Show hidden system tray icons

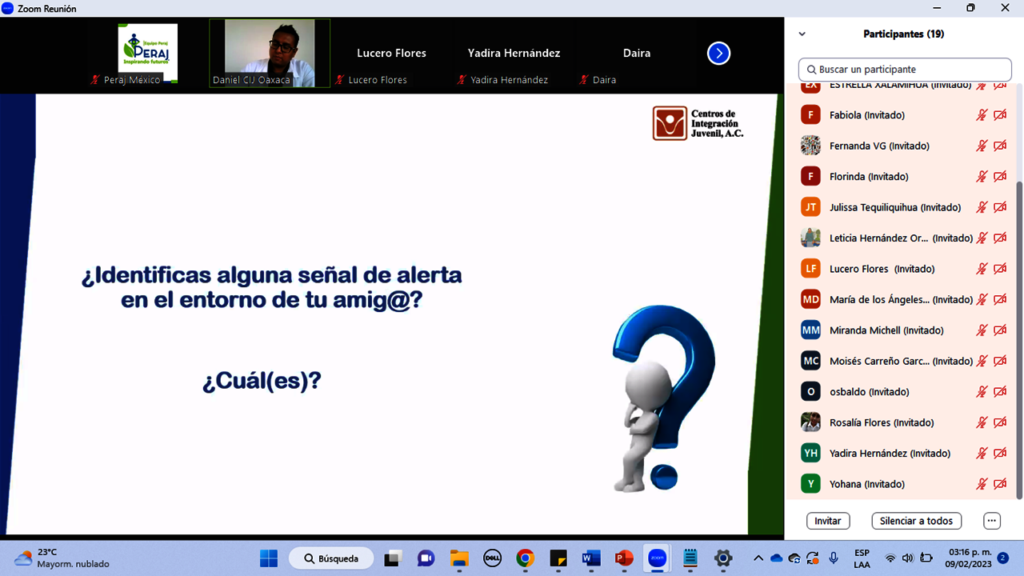758,558
